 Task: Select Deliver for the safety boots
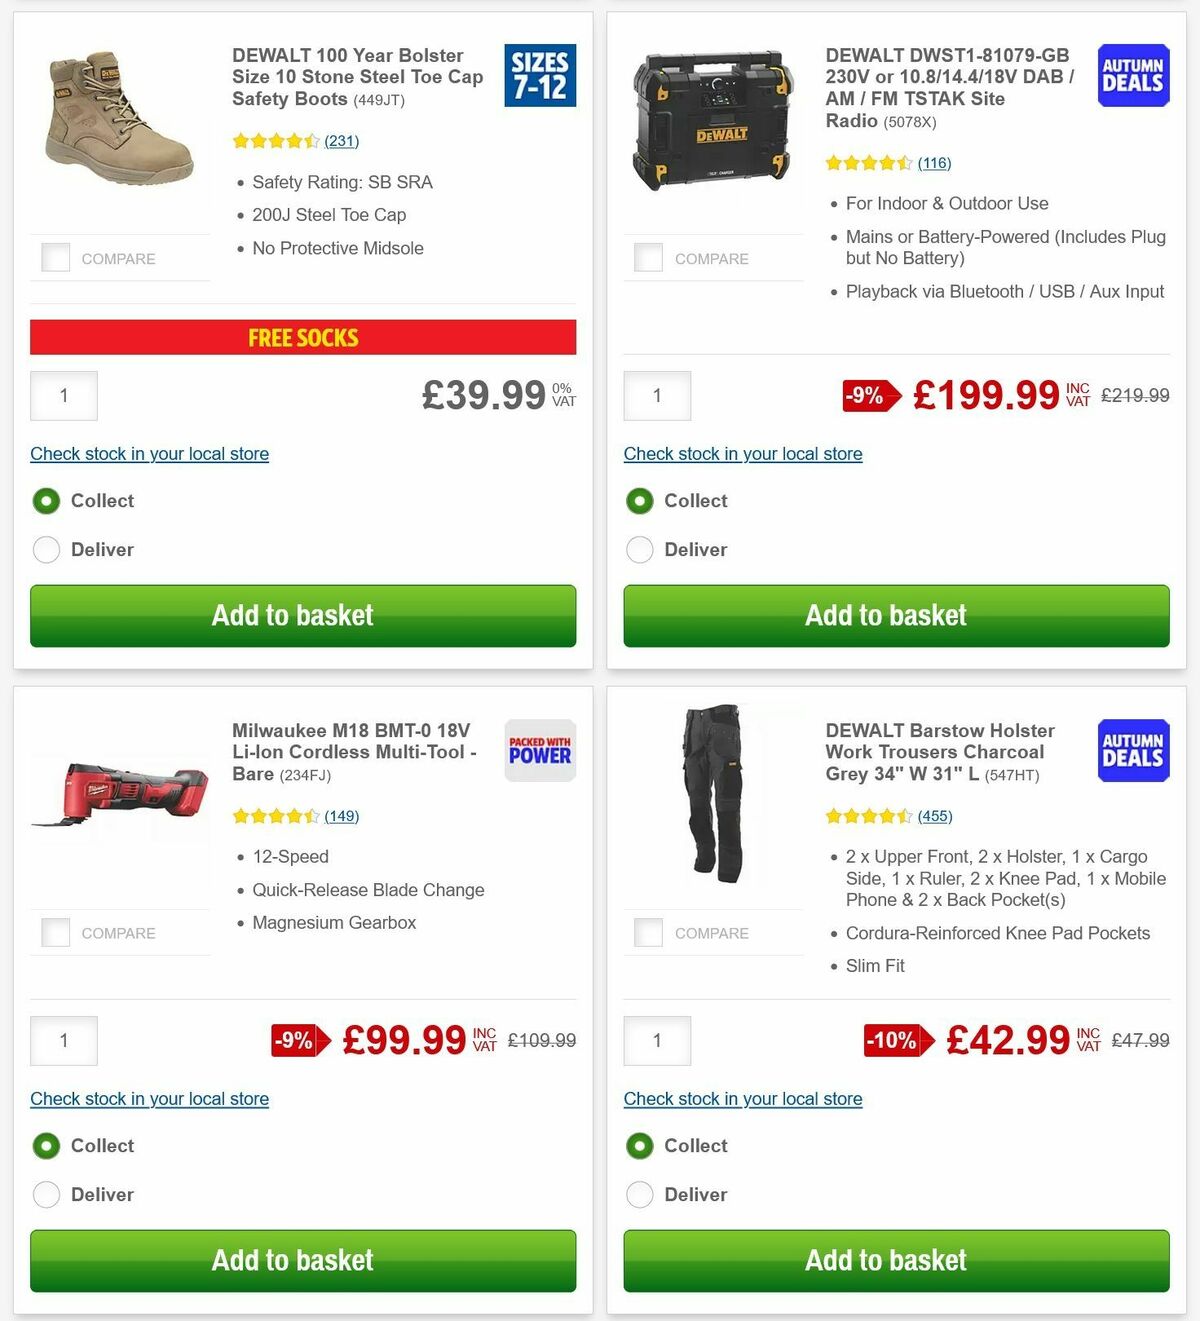[46, 550]
